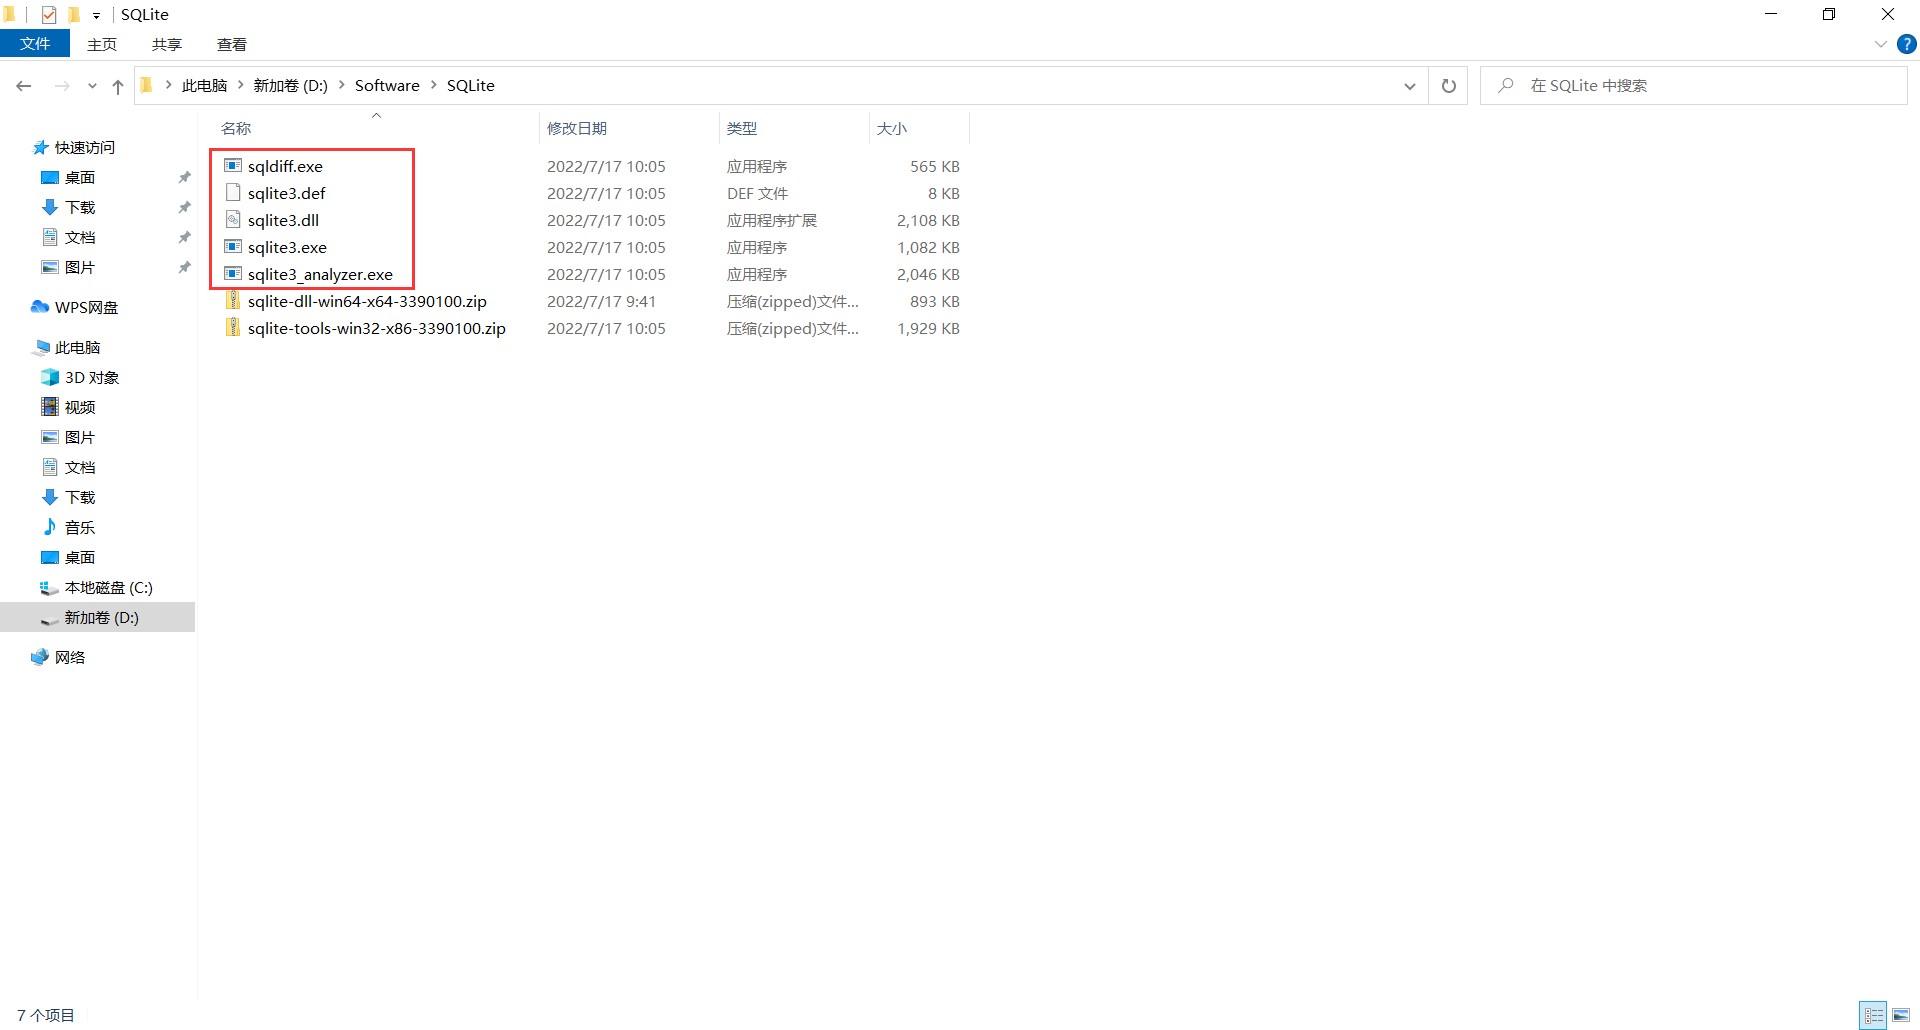Open the recent locations dropdown arrow
The image size is (1920, 1030).
coord(92,86)
